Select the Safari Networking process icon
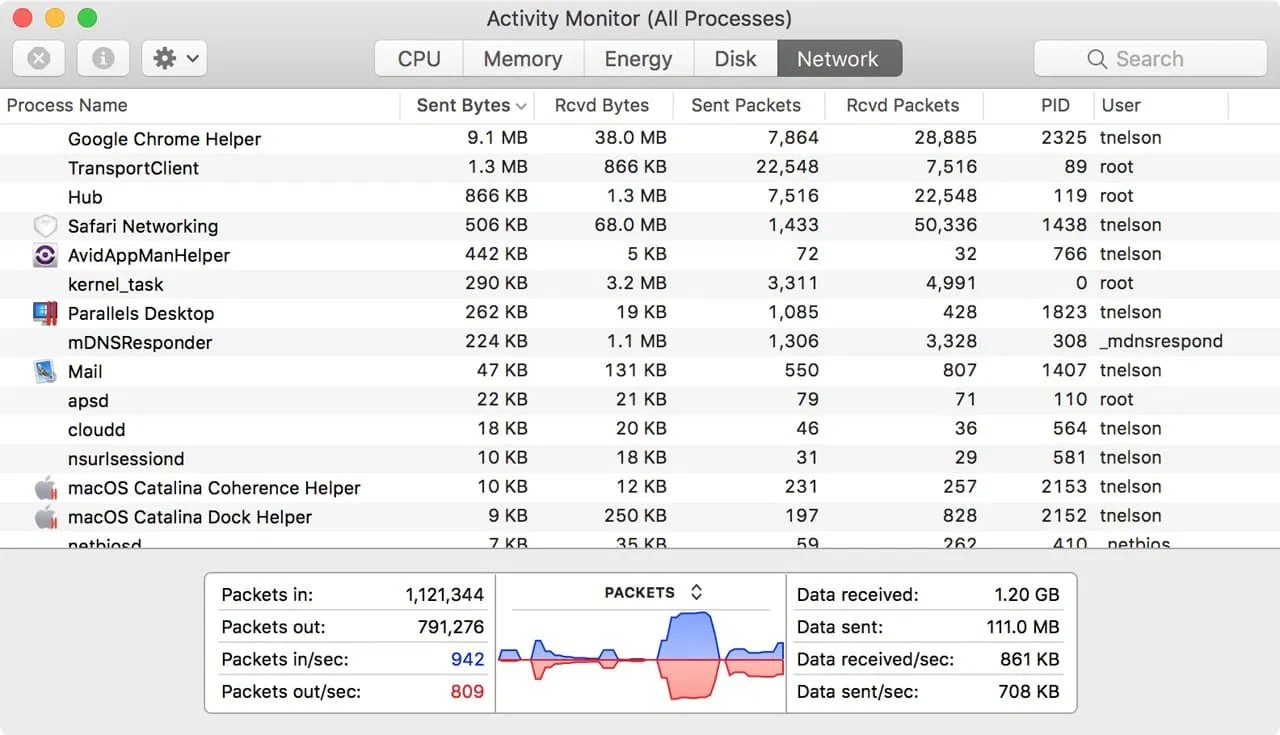1280x735 pixels. pyautogui.click(x=44, y=225)
